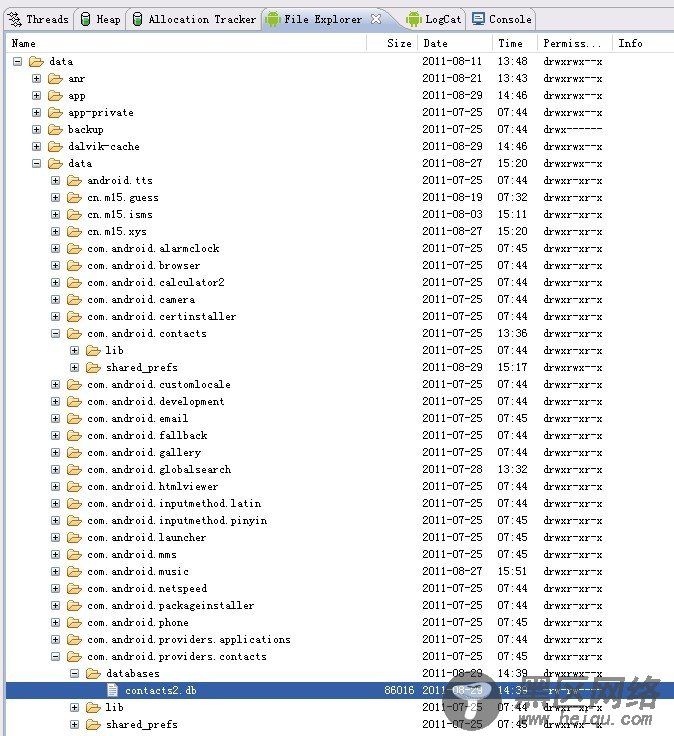The width and height of the screenshot is (674, 736).
Task: Sort by the Time column header
Action: point(515,43)
